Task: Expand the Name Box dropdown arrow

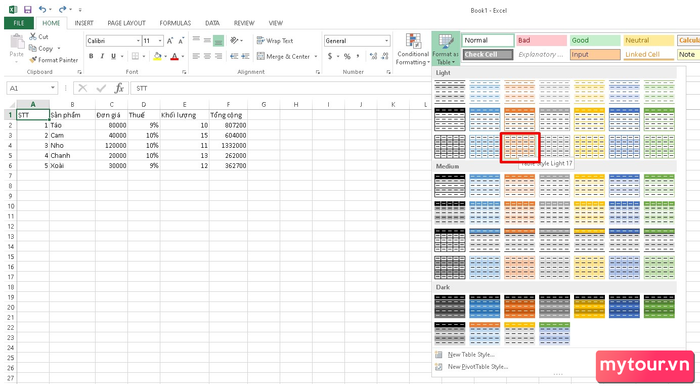Action: (53, 88)
